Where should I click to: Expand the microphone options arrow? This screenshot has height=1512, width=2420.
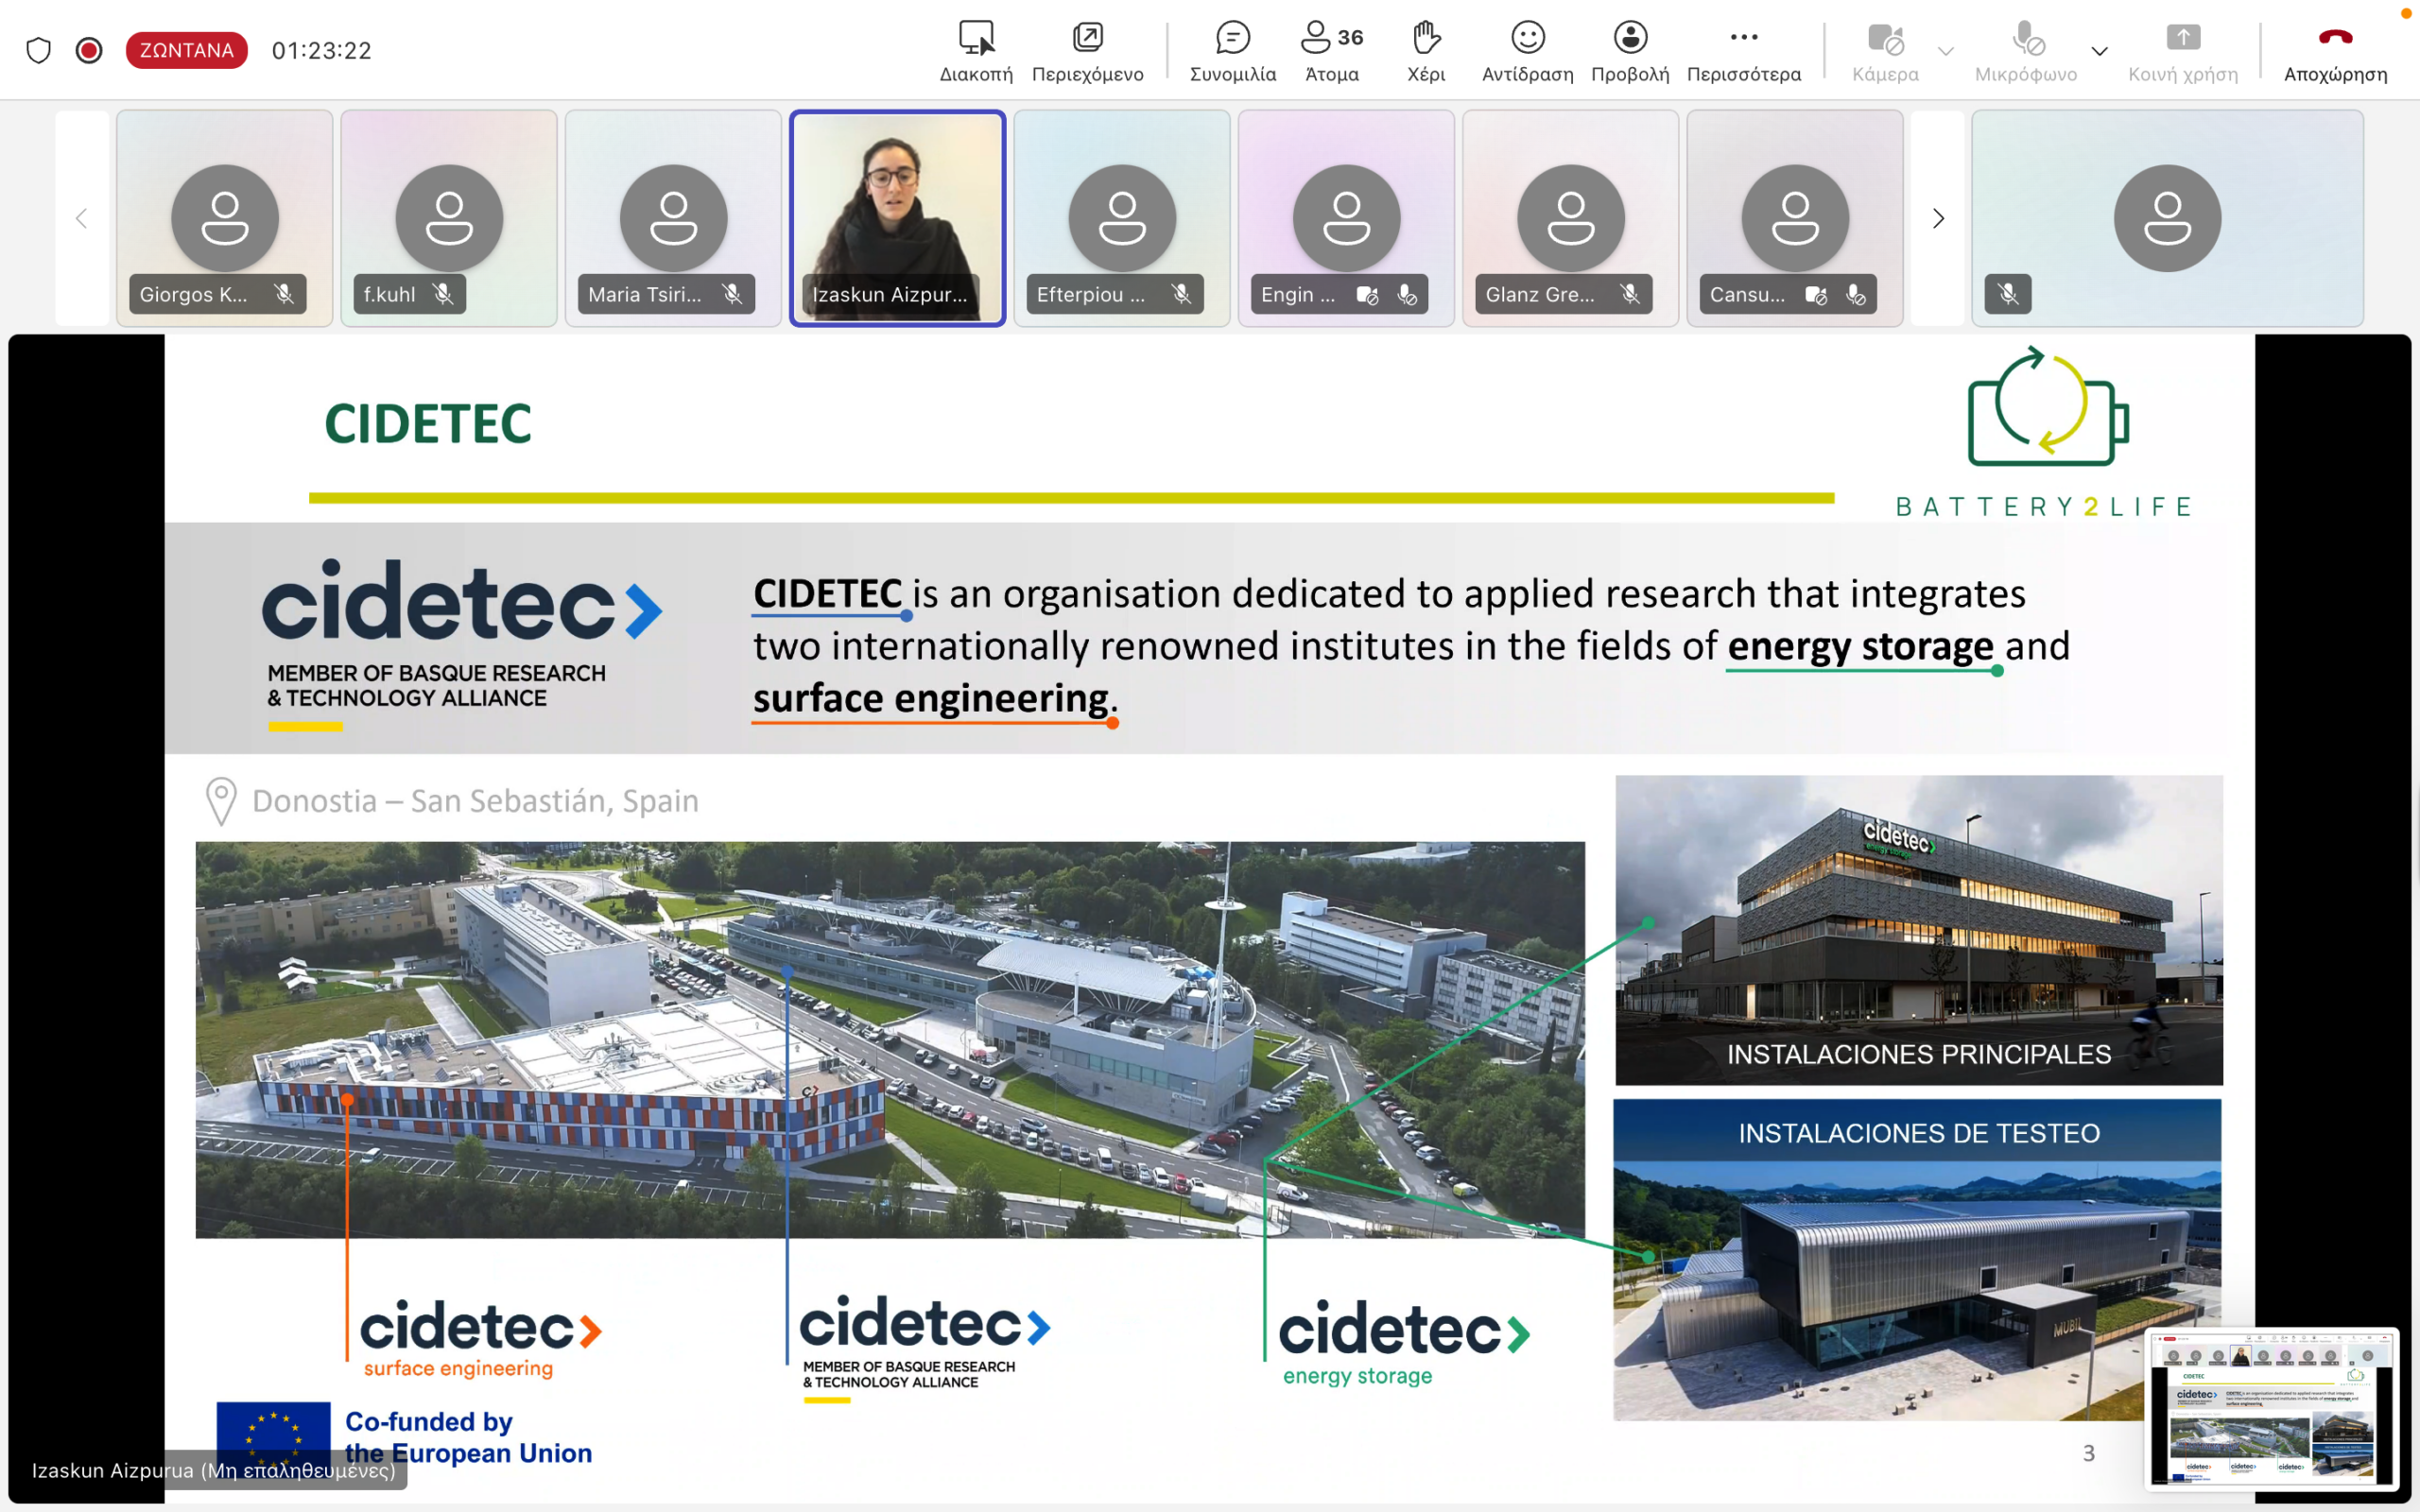[2099, 51]
